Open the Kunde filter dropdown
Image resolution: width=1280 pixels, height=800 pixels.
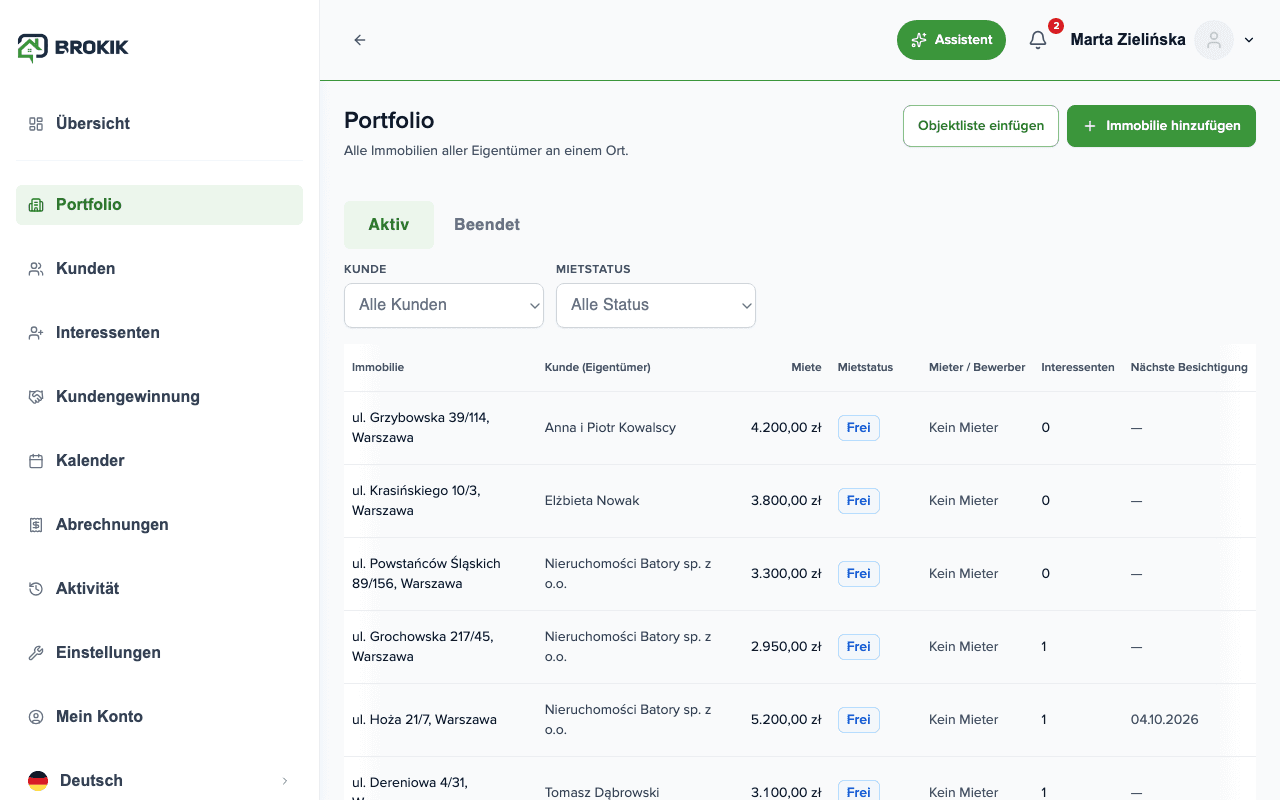(444, 305)
